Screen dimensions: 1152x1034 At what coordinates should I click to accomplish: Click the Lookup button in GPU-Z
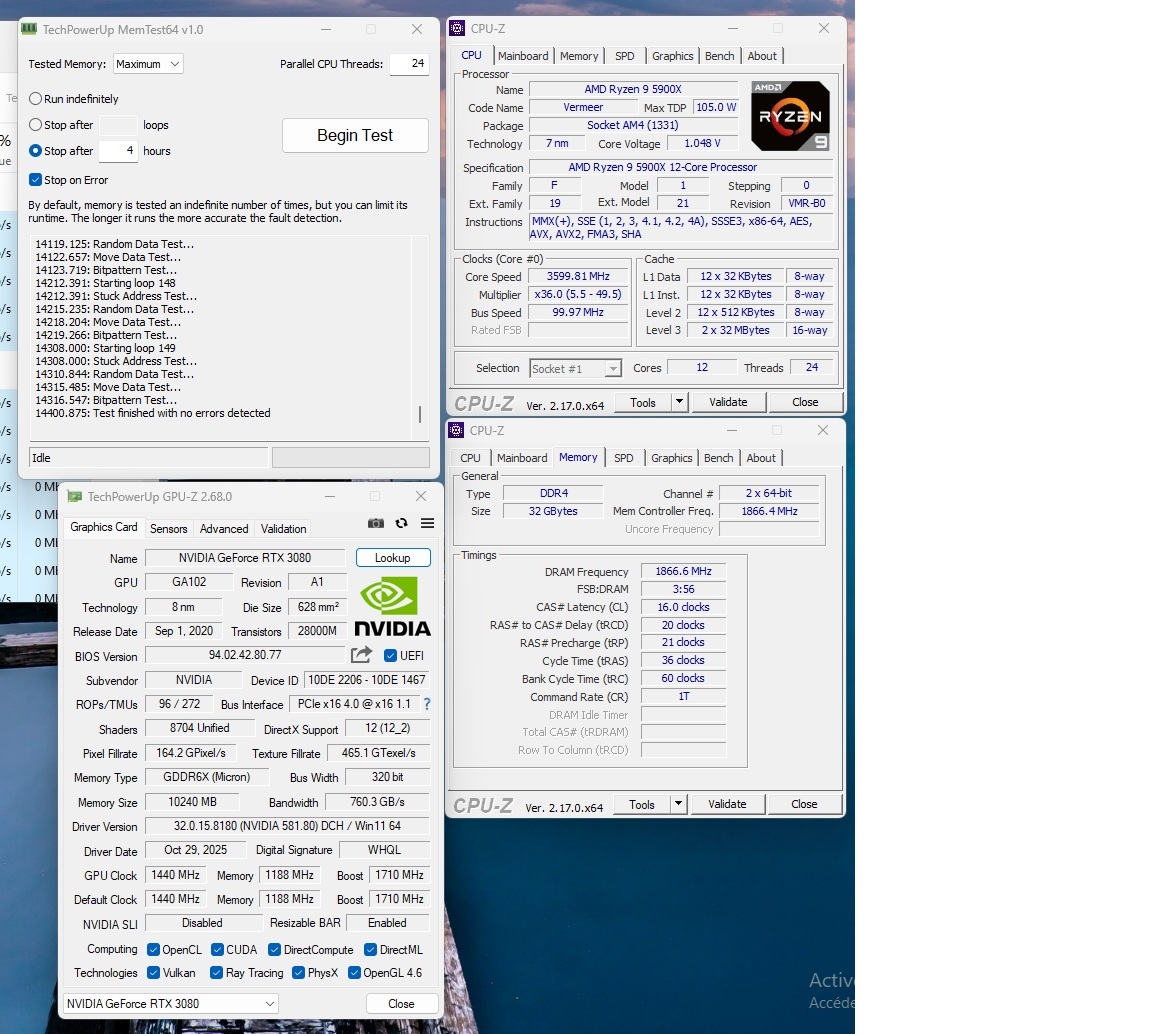(x=392, y=558)
